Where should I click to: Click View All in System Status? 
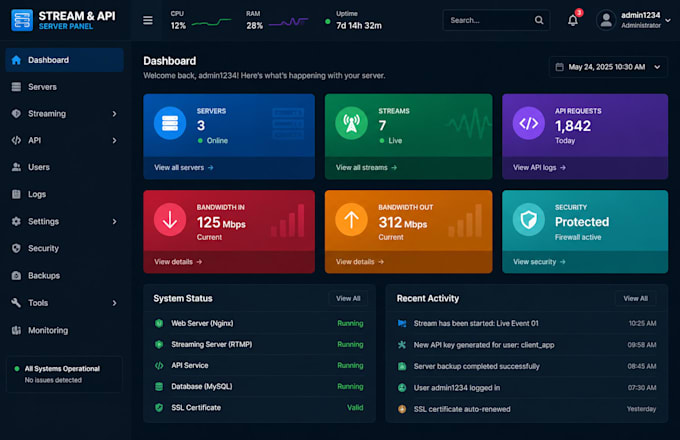348,299
